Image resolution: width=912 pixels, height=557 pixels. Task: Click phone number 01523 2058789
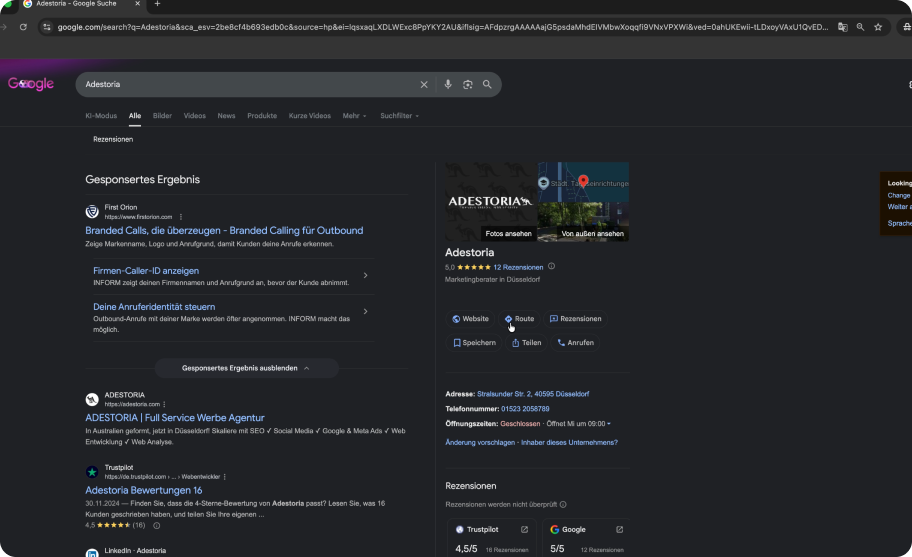click(525, 409)
